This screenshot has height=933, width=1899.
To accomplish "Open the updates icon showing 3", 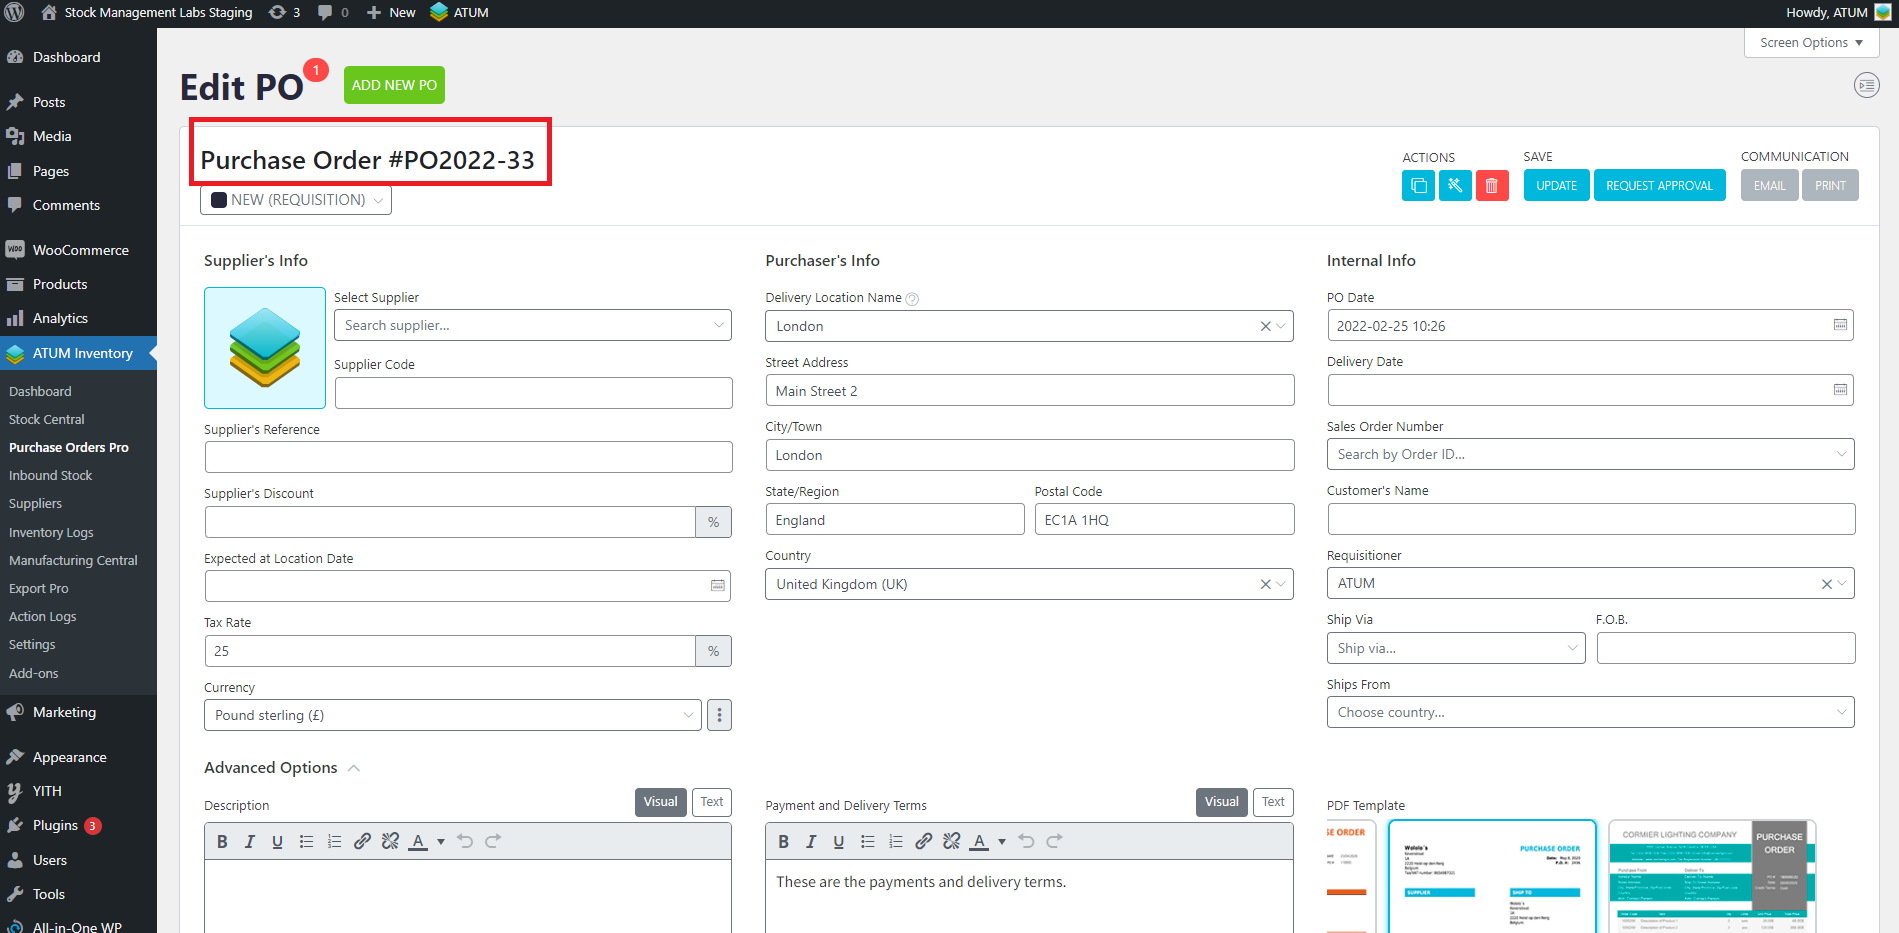I will coord(285,13).
